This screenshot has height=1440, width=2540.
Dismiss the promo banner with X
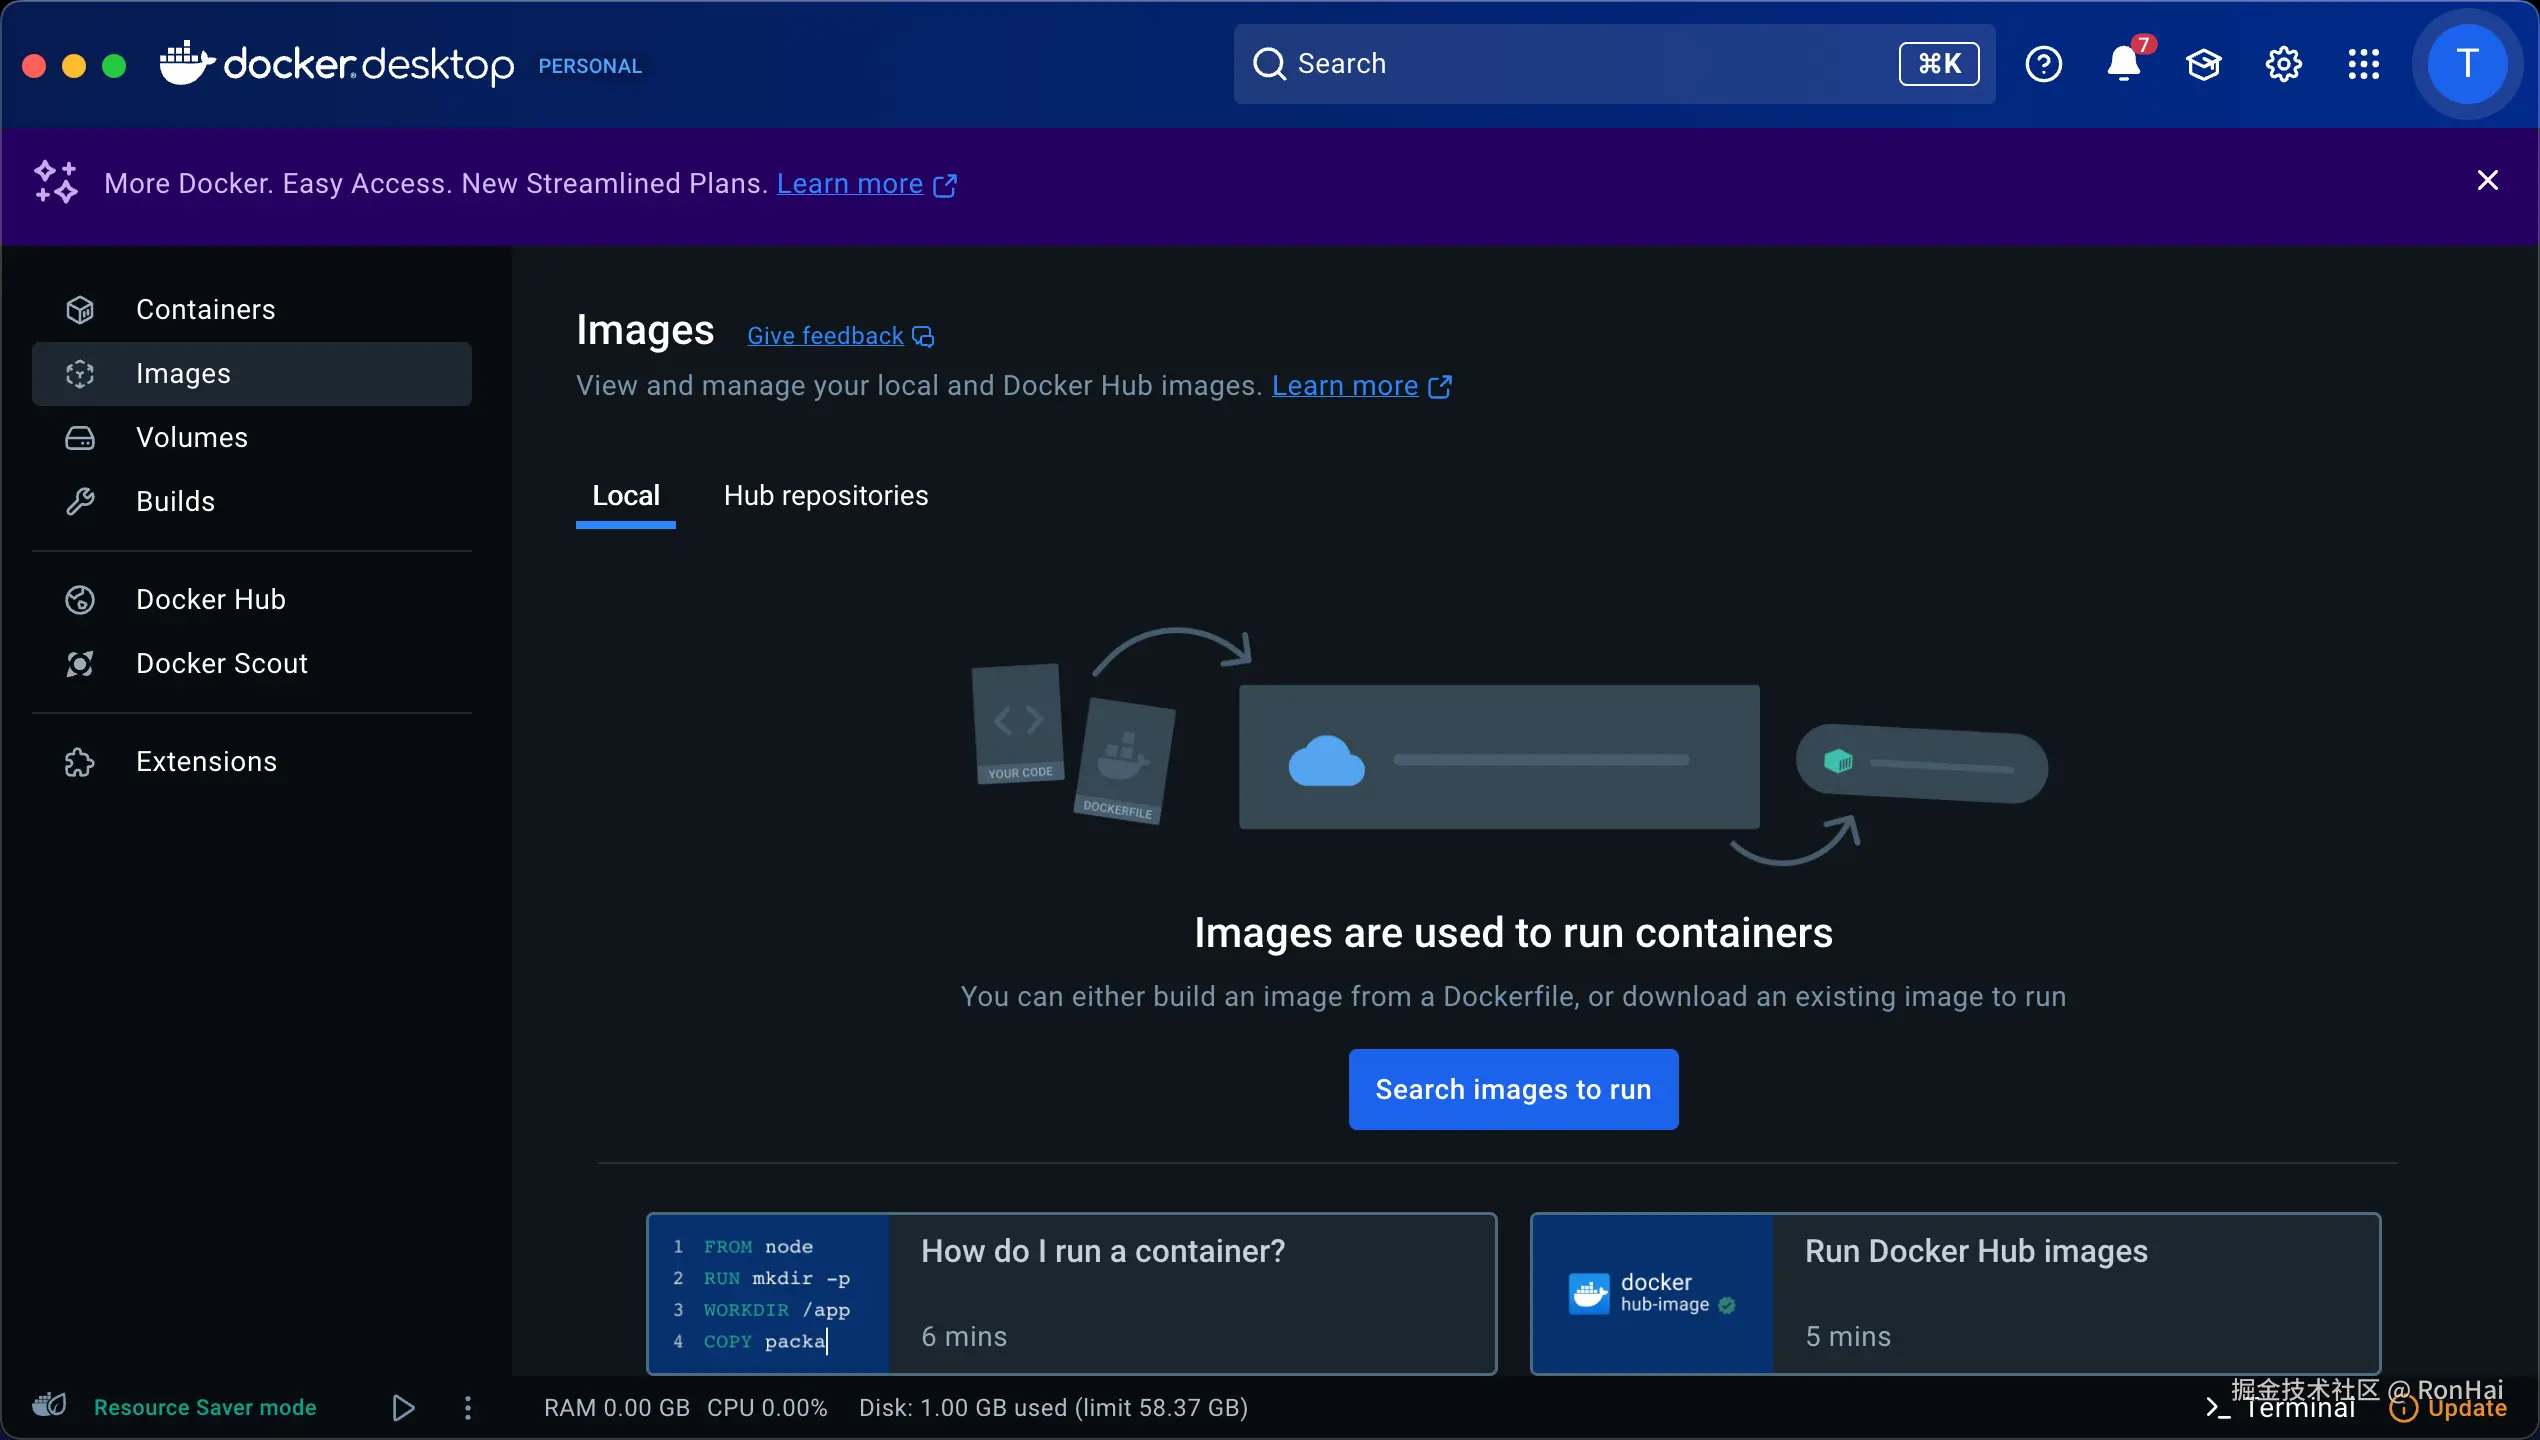2487,180
